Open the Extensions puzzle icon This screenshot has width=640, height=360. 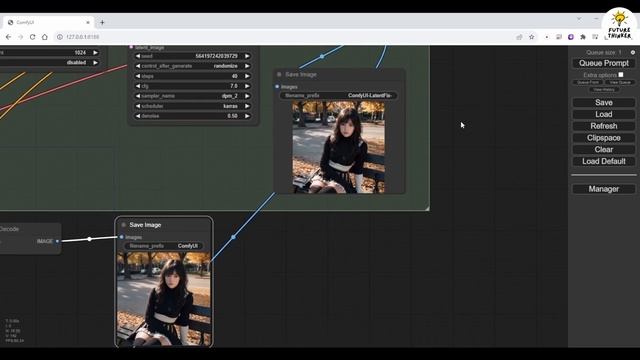(583, 37)
